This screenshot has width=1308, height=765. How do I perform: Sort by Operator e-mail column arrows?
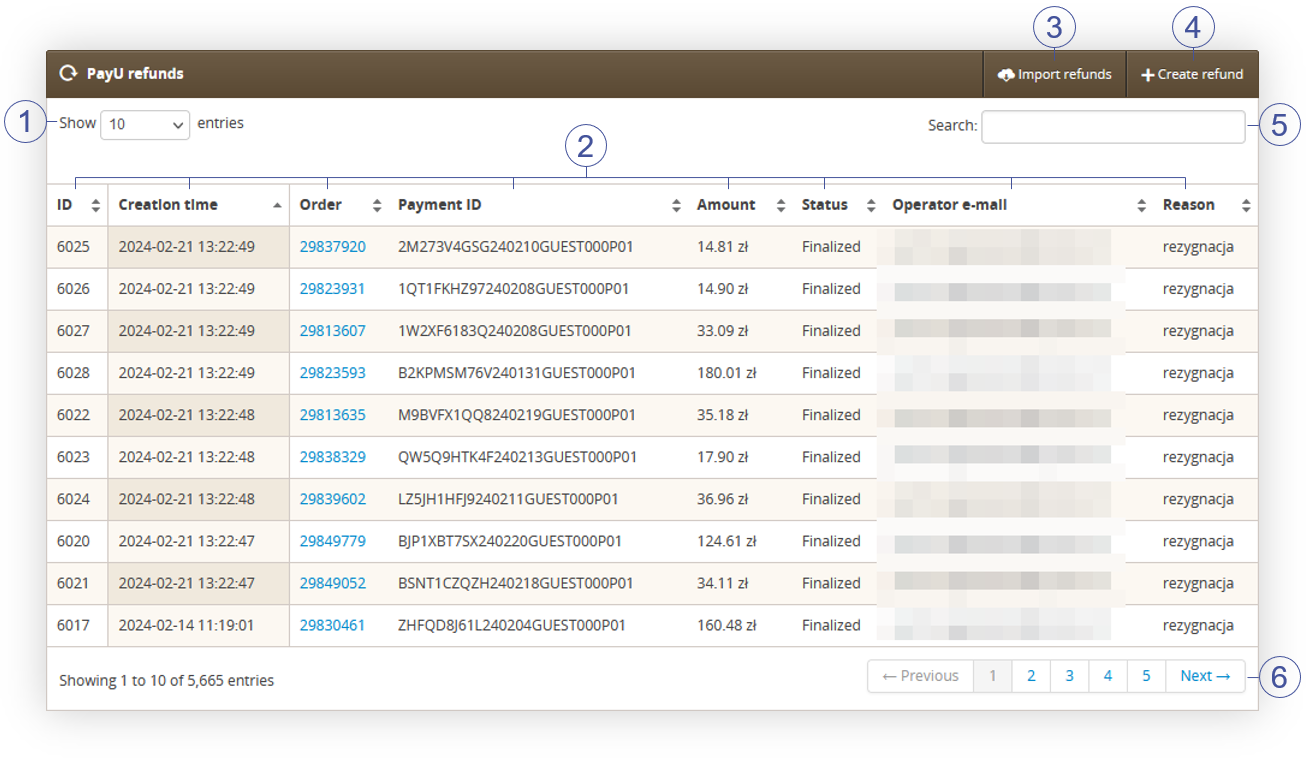(x=1141, y=205)
